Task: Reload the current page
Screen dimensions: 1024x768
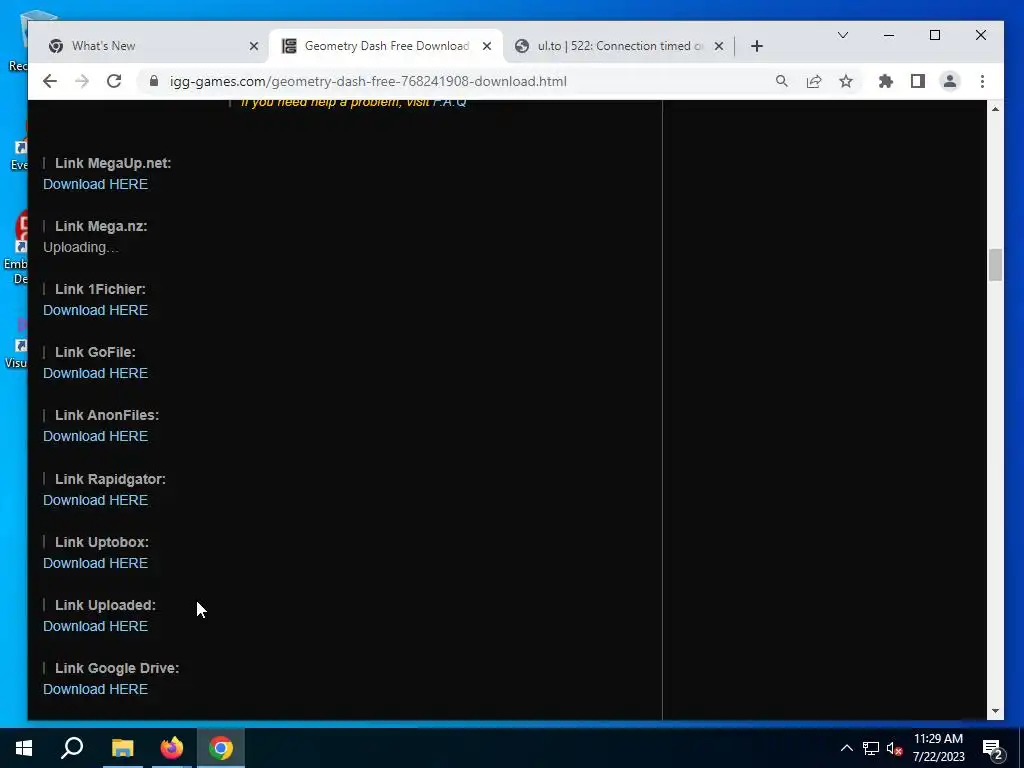Action: pyautogui.click(x=114, y=81)
